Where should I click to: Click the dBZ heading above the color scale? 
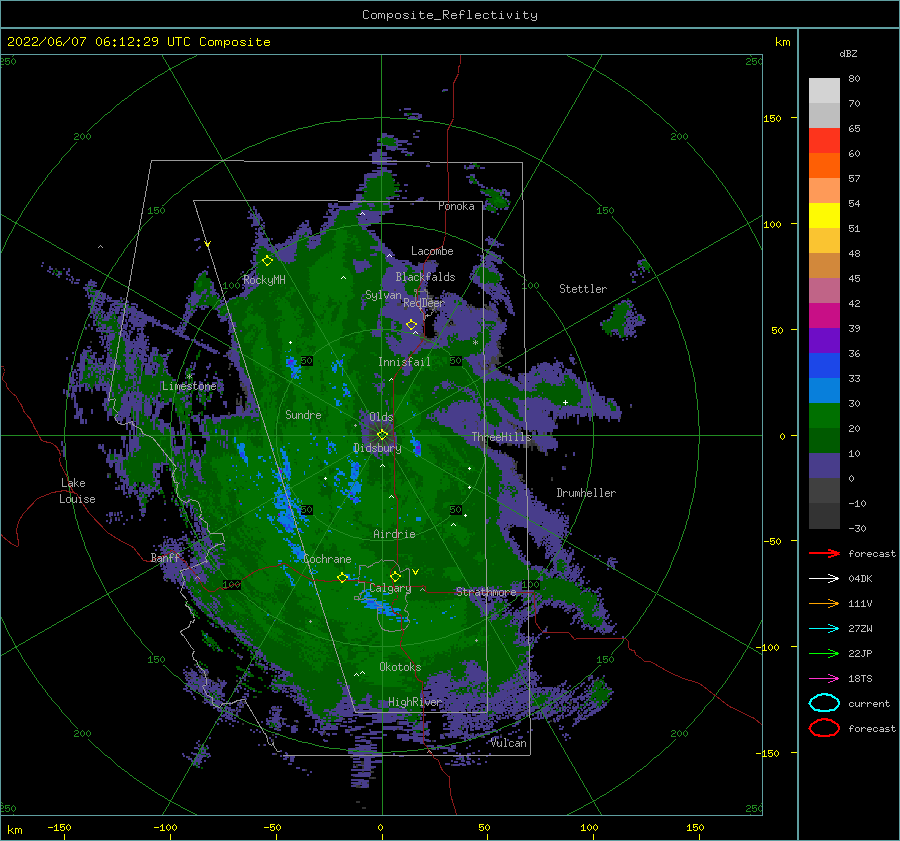[x=848, y=53]
